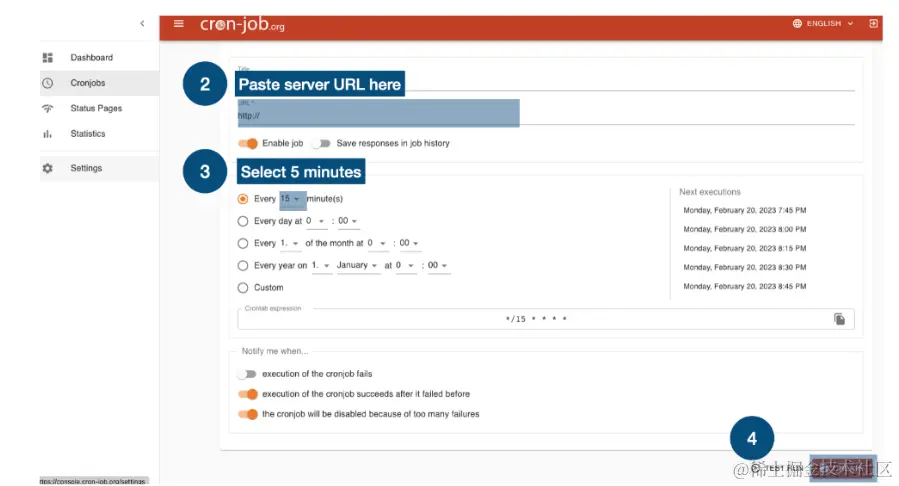Open the Every day hour dropdown

point(315,221)
